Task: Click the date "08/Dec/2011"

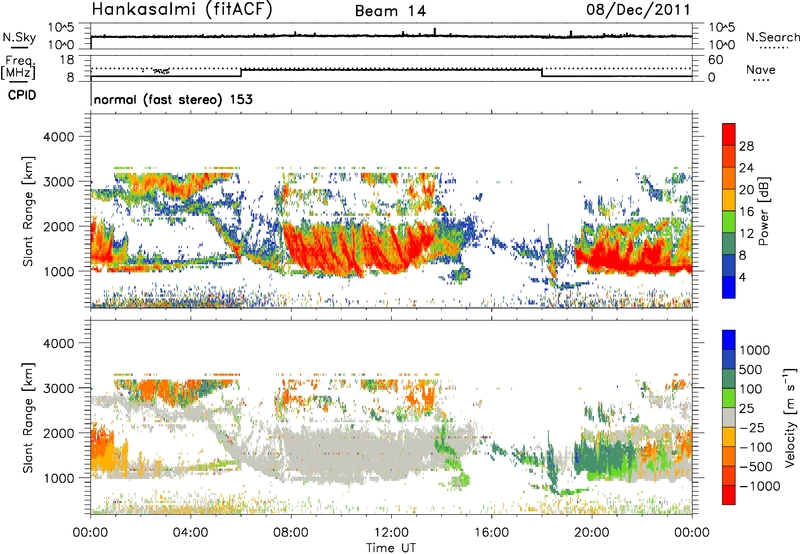Action: coord(638,9)
